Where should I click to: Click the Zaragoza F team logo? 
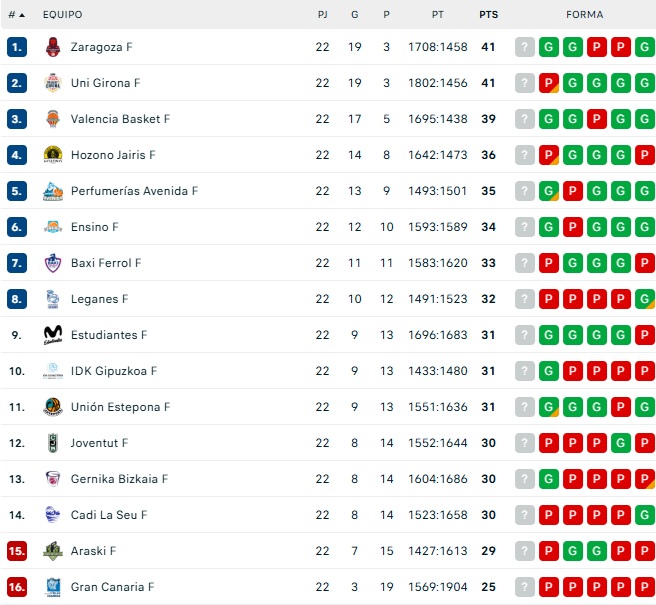(x=53, y=47)
